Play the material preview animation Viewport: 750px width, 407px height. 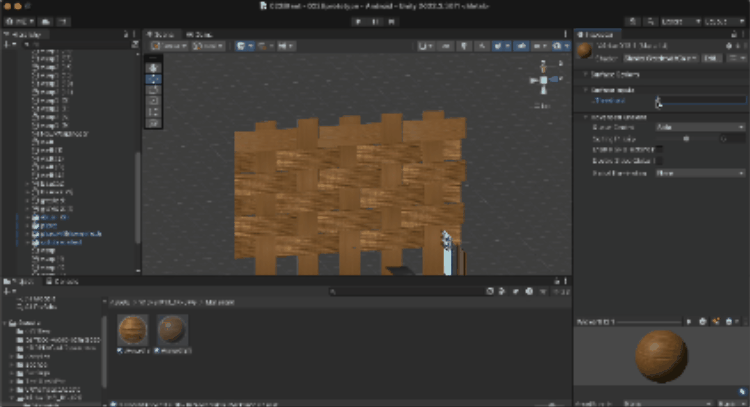pyautogui.click(x=689, y=322)
